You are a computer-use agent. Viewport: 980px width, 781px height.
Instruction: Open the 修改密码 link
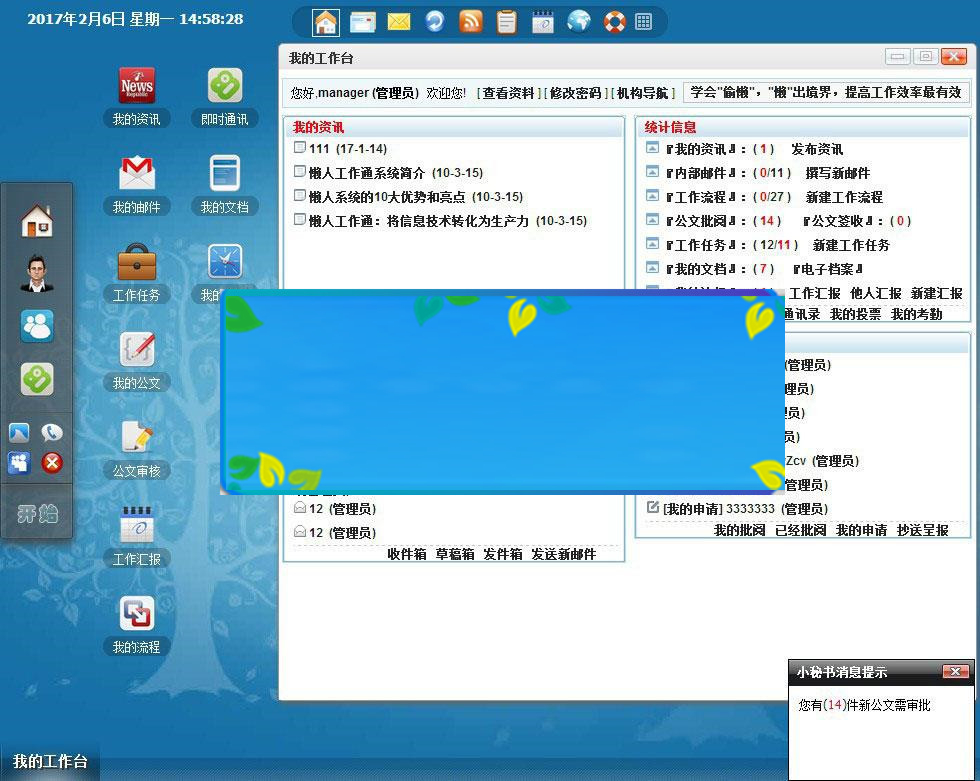575,93
